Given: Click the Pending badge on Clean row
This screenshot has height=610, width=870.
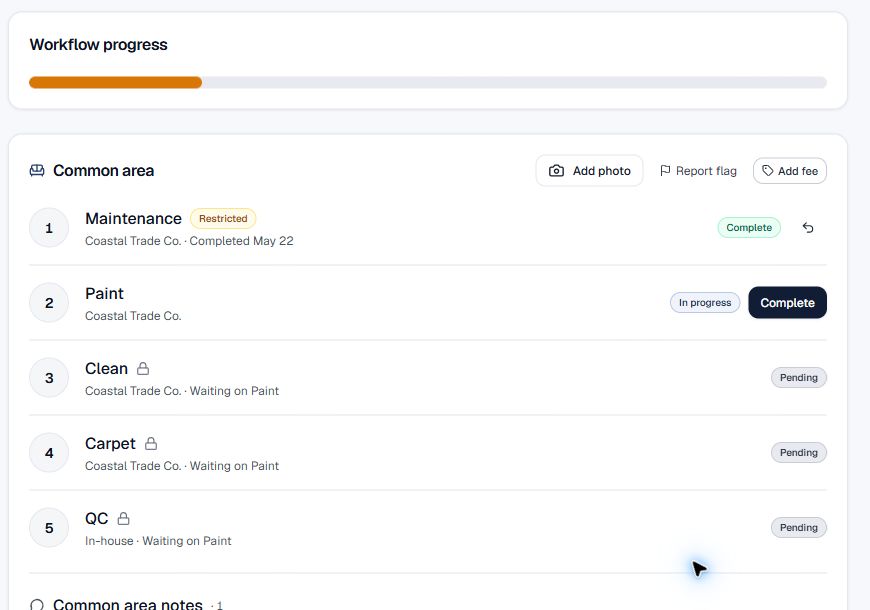Looking at the screenshot, I should click(798, 377).
